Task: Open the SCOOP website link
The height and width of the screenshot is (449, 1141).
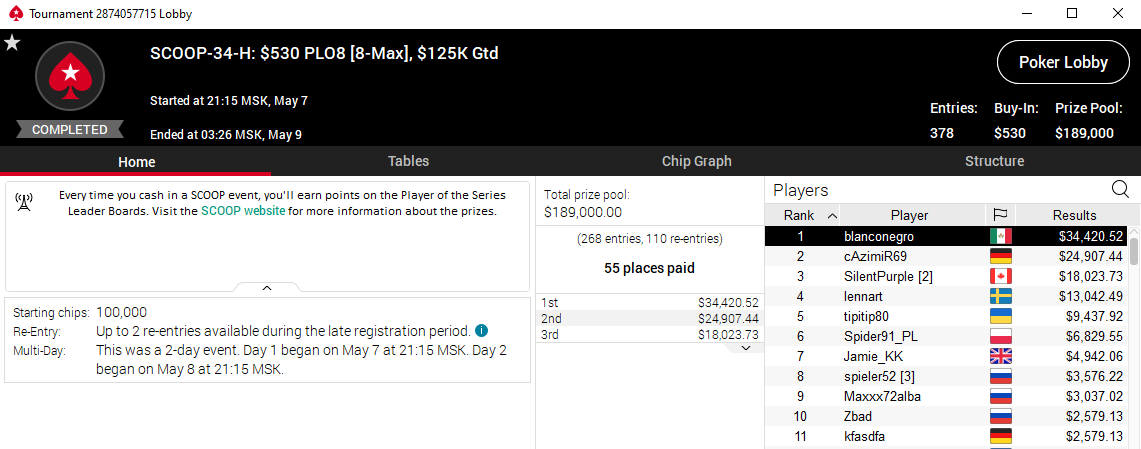Action: (243, 211)
